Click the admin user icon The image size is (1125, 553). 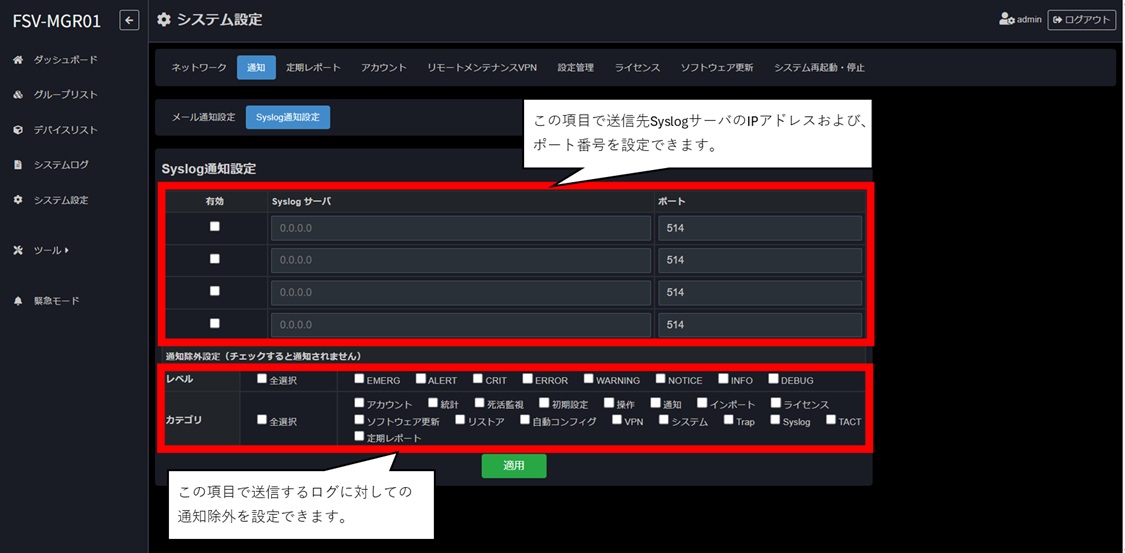coord(1007,19)
